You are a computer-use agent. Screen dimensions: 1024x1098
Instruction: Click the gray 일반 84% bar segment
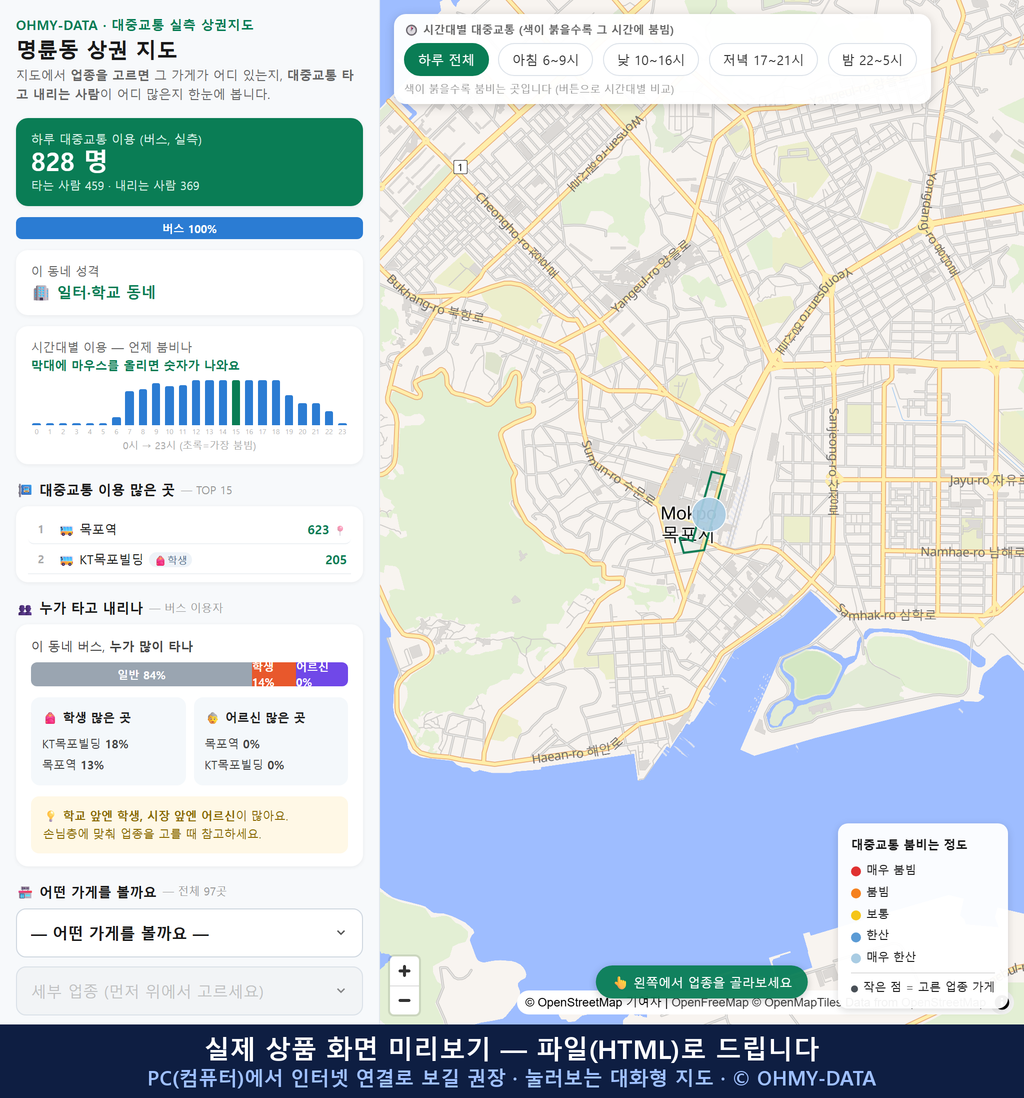pos(141,675)
